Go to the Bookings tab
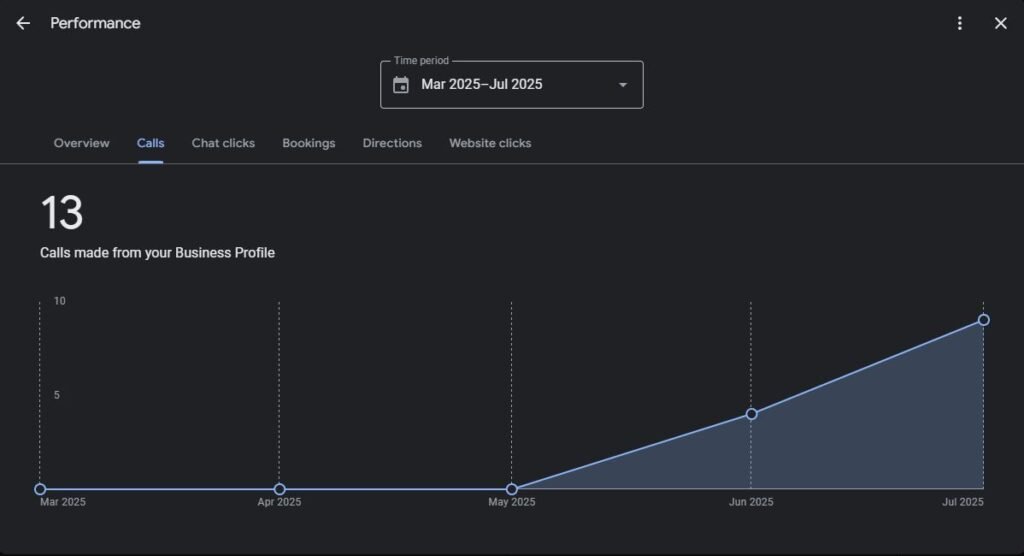Viewport: 1024px width, 556px height. [x=308, y=143]
